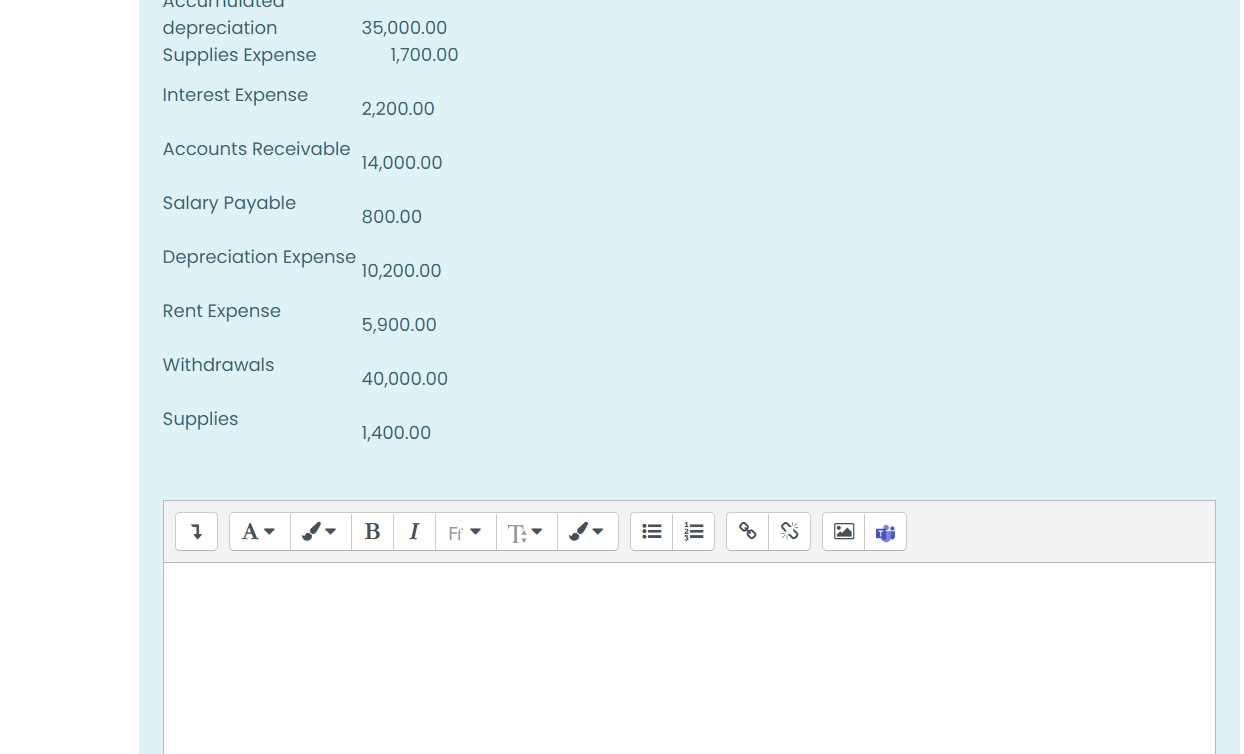Open the Microsoft Teams meeting tool
Image resolution: width=1244 pixels, height=754 pixels.
pos(885,531)
